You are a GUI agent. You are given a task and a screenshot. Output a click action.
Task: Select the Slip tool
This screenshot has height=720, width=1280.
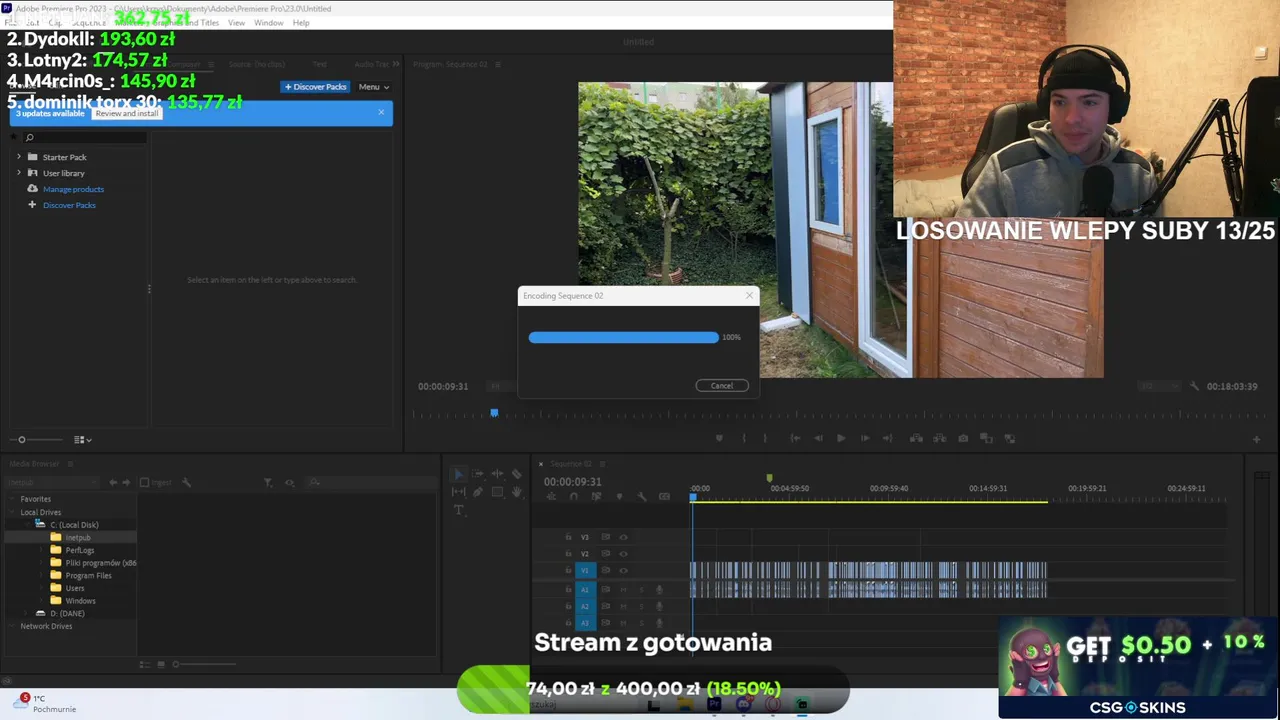(x=459, y=492)
